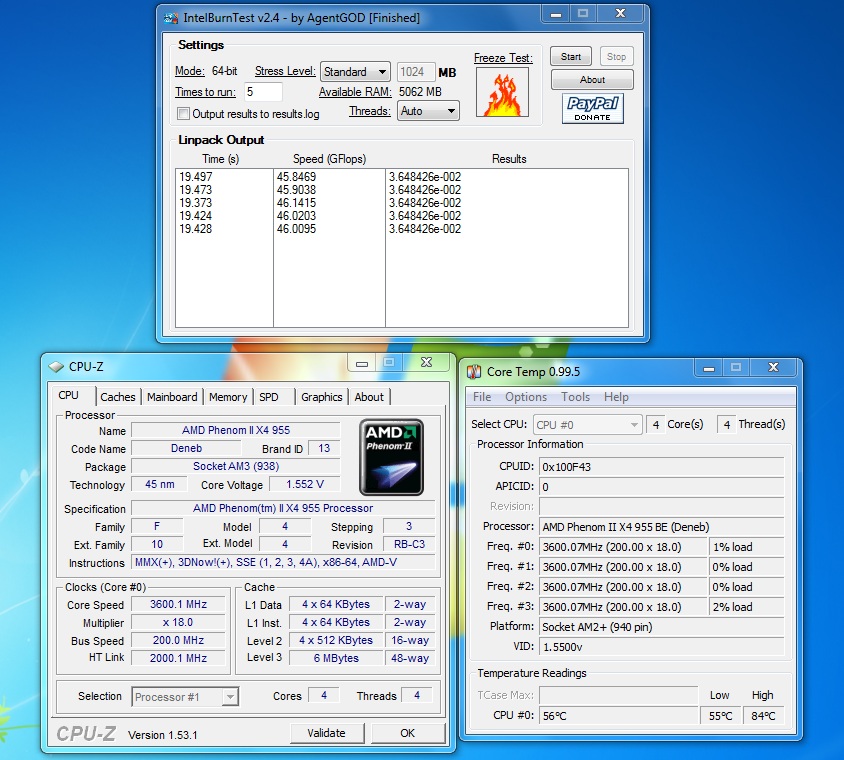The height and width of the screenshot is (760, 844).
Task: Switch to the Graphics tab
Action: tap(321, 397)
